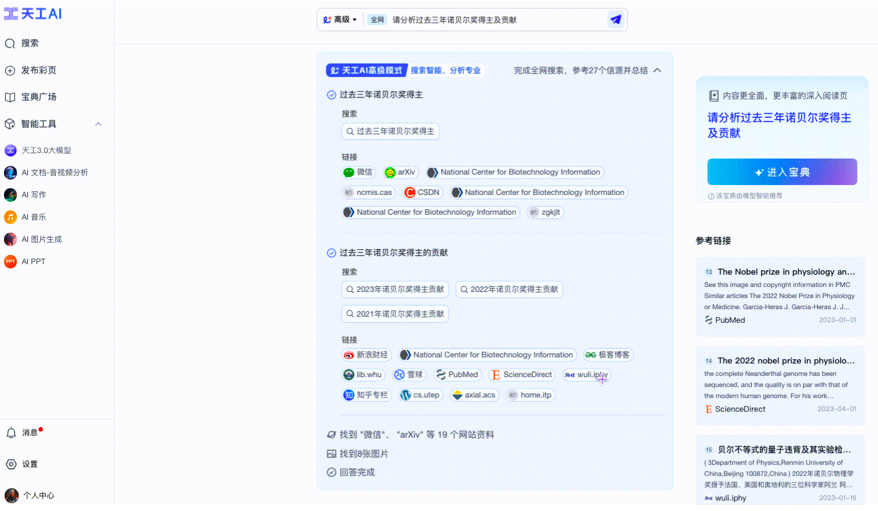Viewport: 878px width, 511px height.
Task: Open the wuli.iphy source chip
Action: click(x=586, y=374)
